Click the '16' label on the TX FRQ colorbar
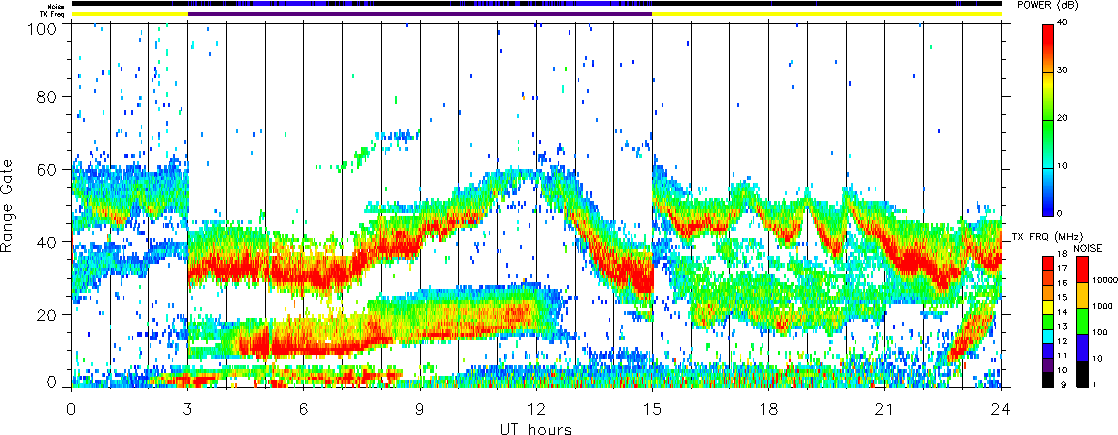The image size is (1118, 435). click(1062, 283)
